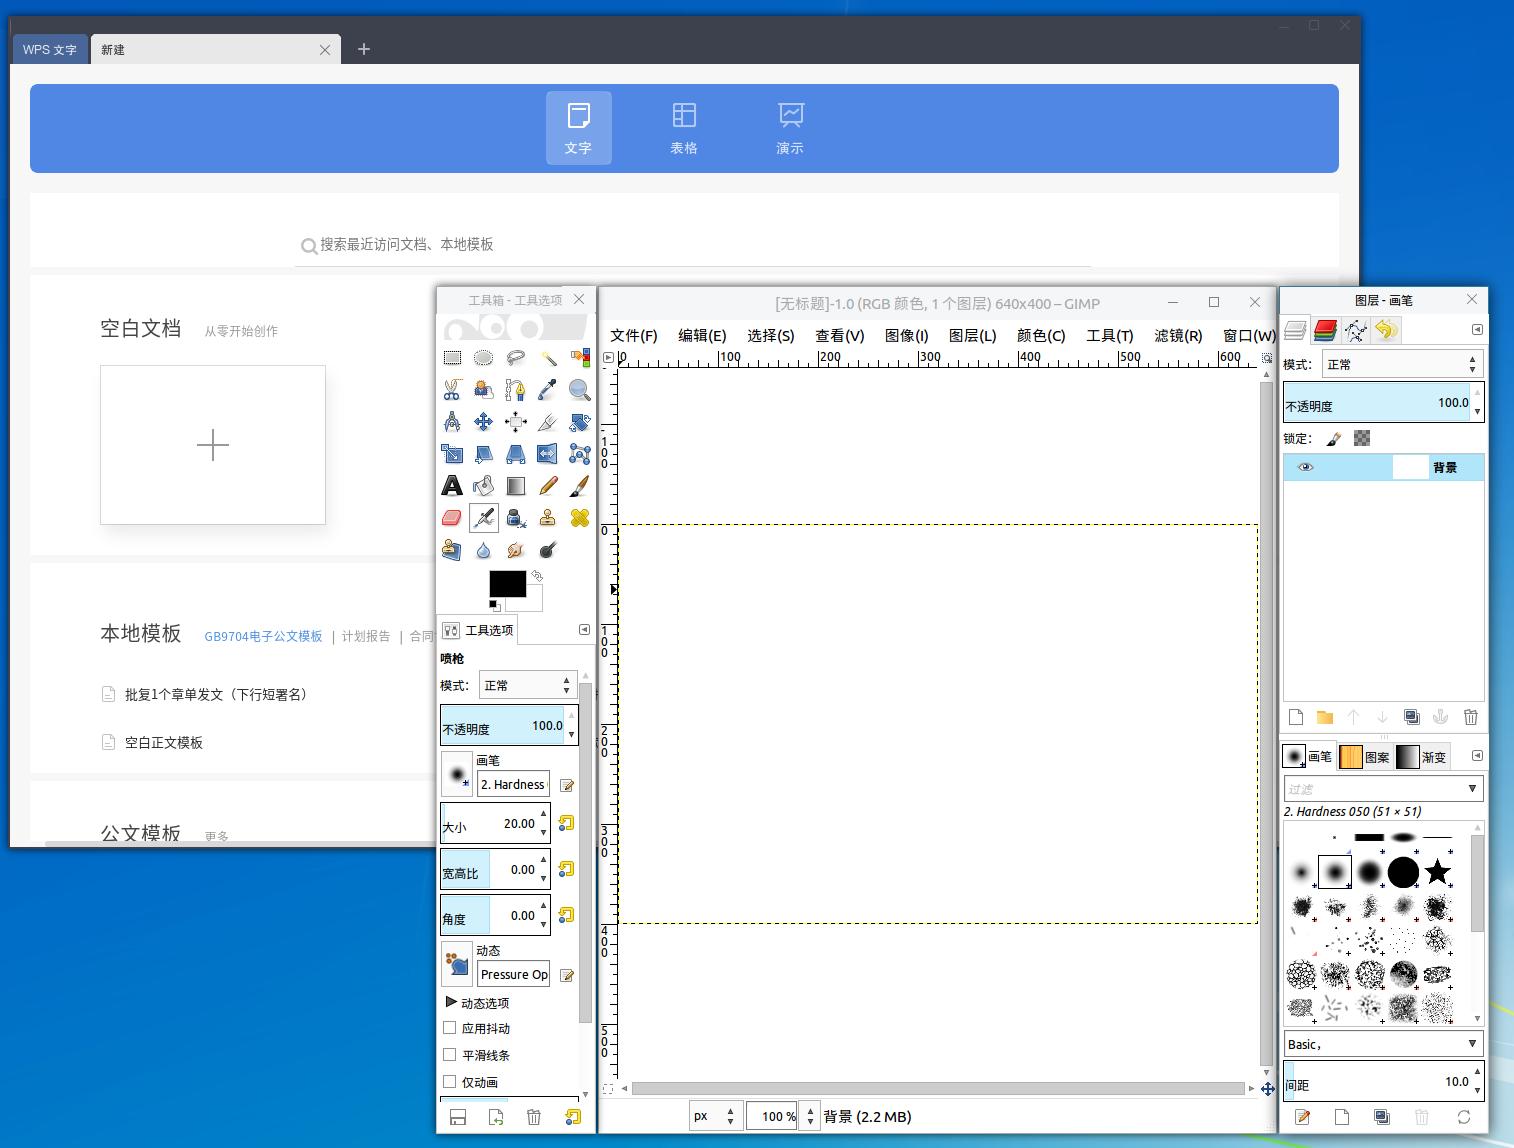Switch to the 图案 tab
The height and width of the screenshot is (1148, 1514).
(x=1366, y=757)
